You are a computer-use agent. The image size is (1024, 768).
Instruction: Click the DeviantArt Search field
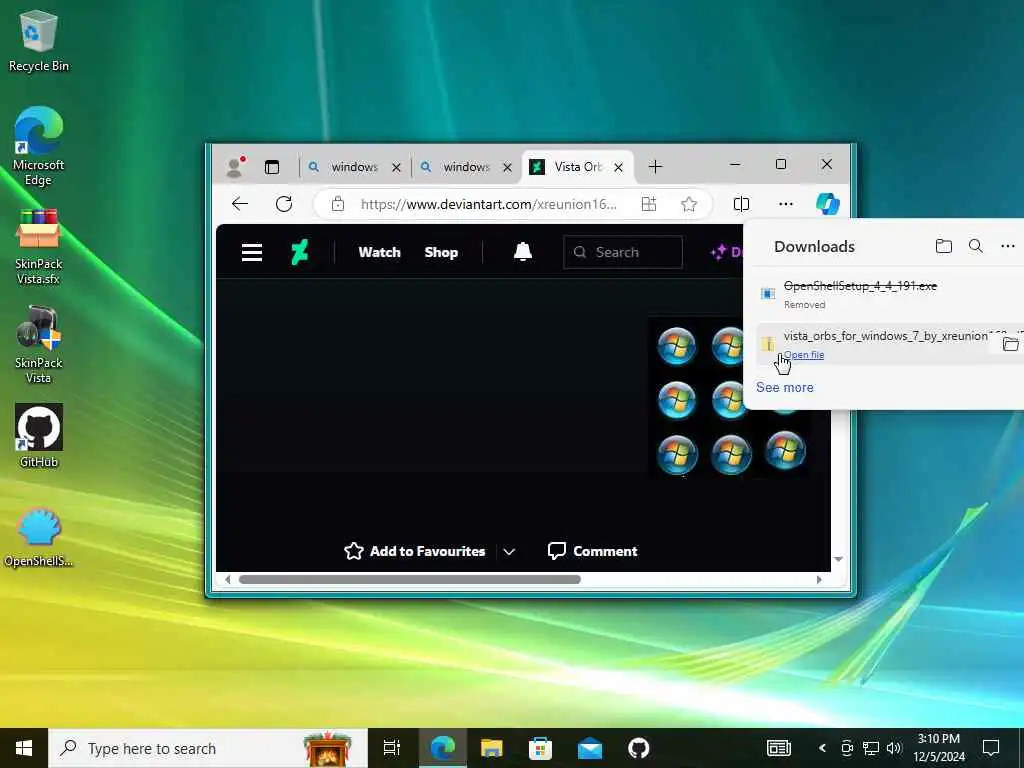tap(623, 252)
